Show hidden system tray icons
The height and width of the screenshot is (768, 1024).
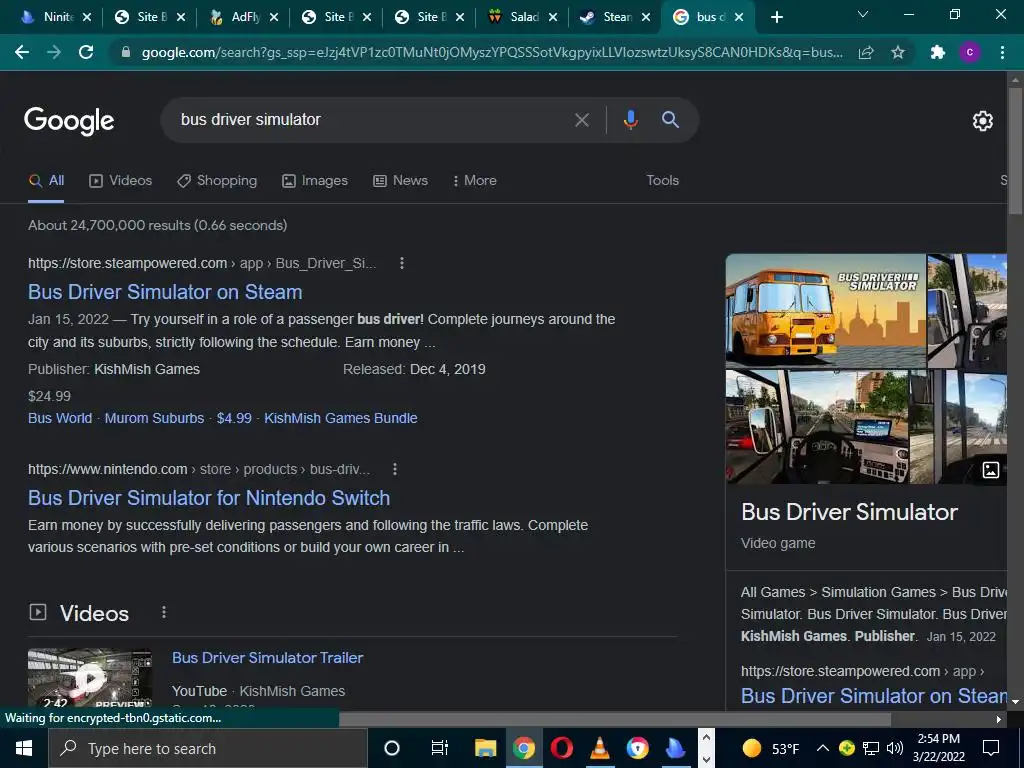click(823, 748)
